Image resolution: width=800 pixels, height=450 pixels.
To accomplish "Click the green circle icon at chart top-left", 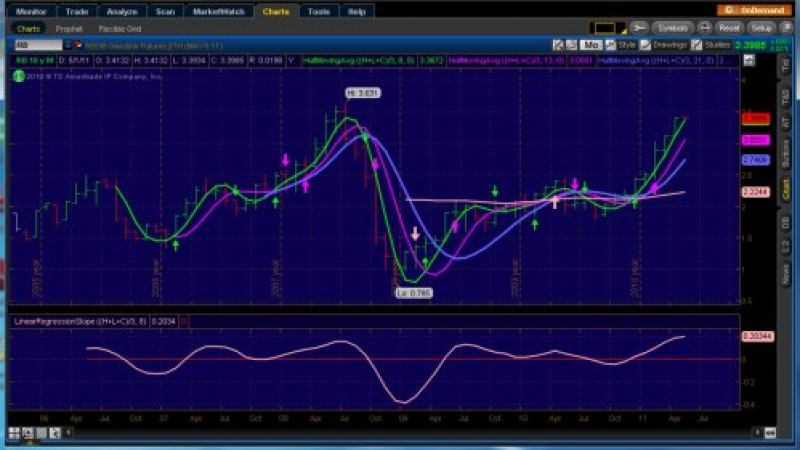I will 19,76.
